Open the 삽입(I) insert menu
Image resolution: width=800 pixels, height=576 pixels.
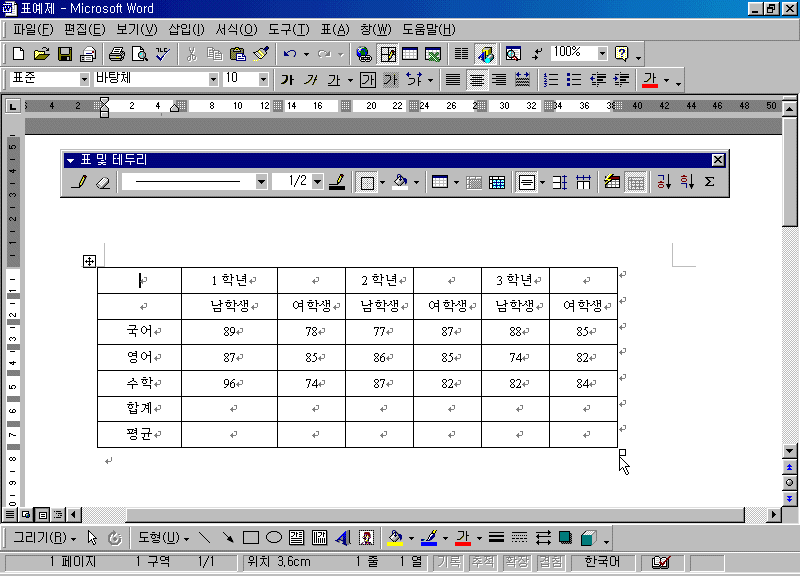tap(186, 29)
